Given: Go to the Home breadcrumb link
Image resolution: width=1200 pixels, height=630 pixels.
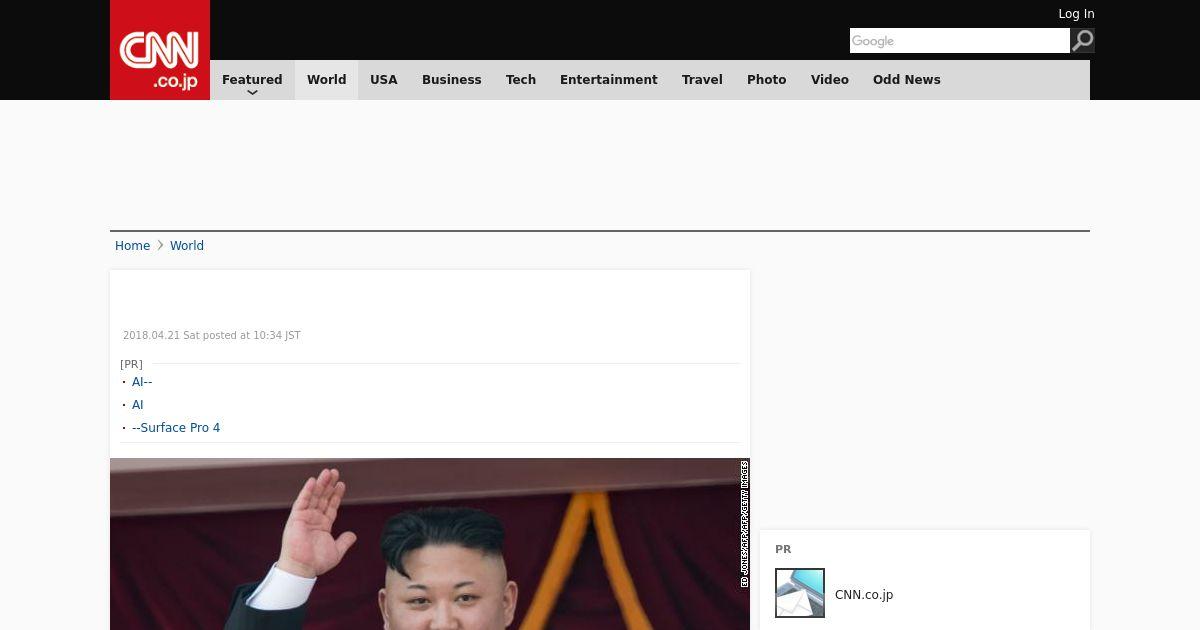Looking at the screenshot, I should pos(132,246).
